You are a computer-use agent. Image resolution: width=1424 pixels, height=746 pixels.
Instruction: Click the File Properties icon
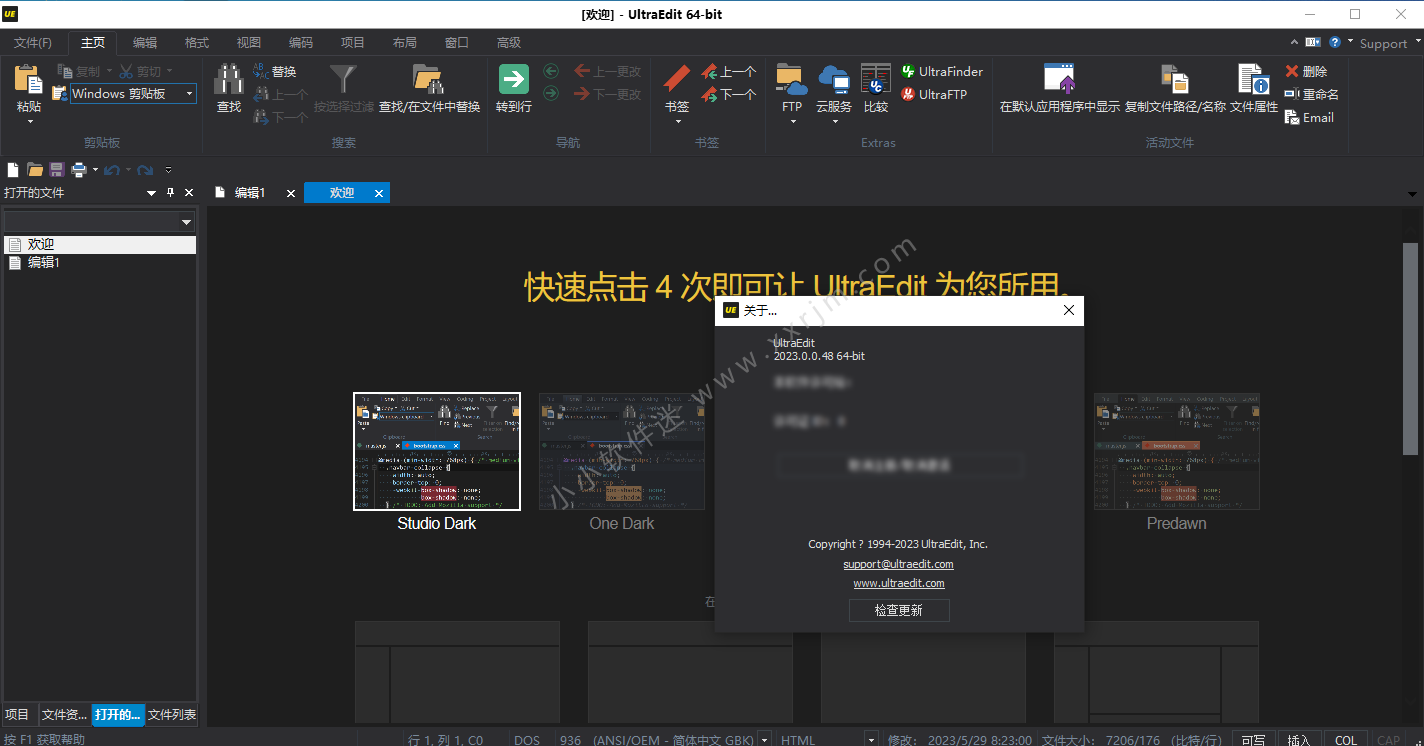tap(1253, 80)
